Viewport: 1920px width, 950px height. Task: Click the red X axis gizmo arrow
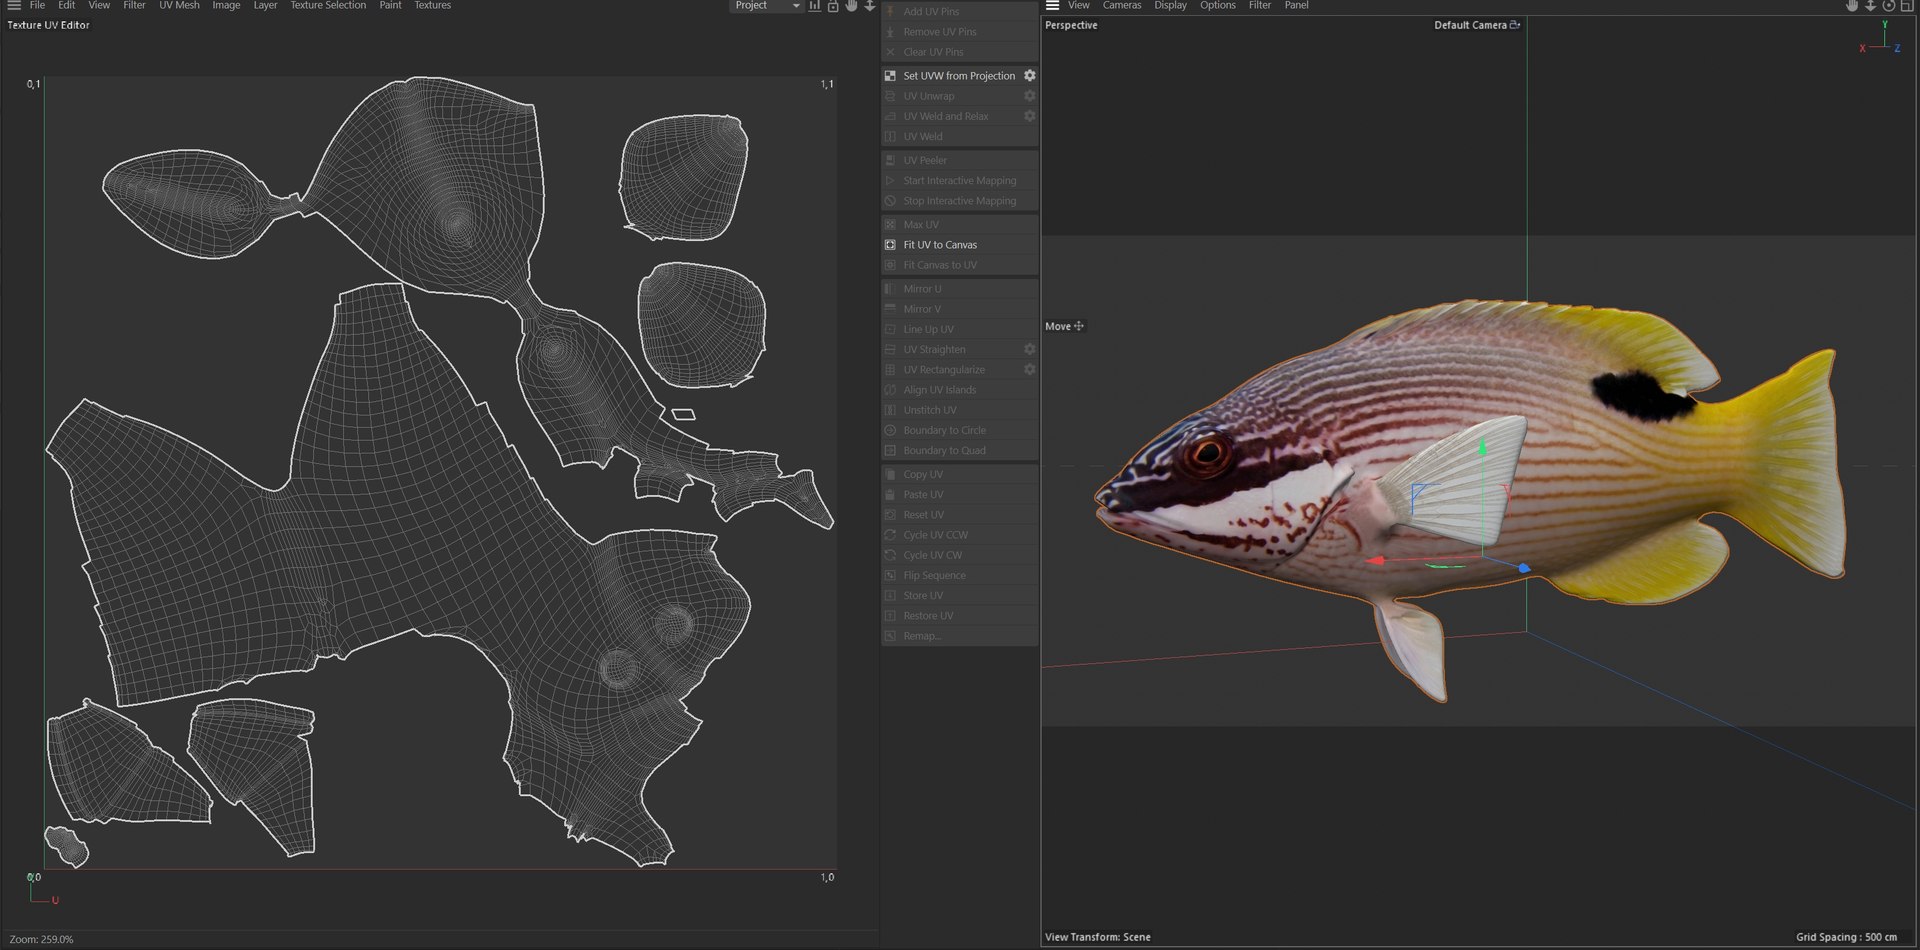(x=1376, y=561)
